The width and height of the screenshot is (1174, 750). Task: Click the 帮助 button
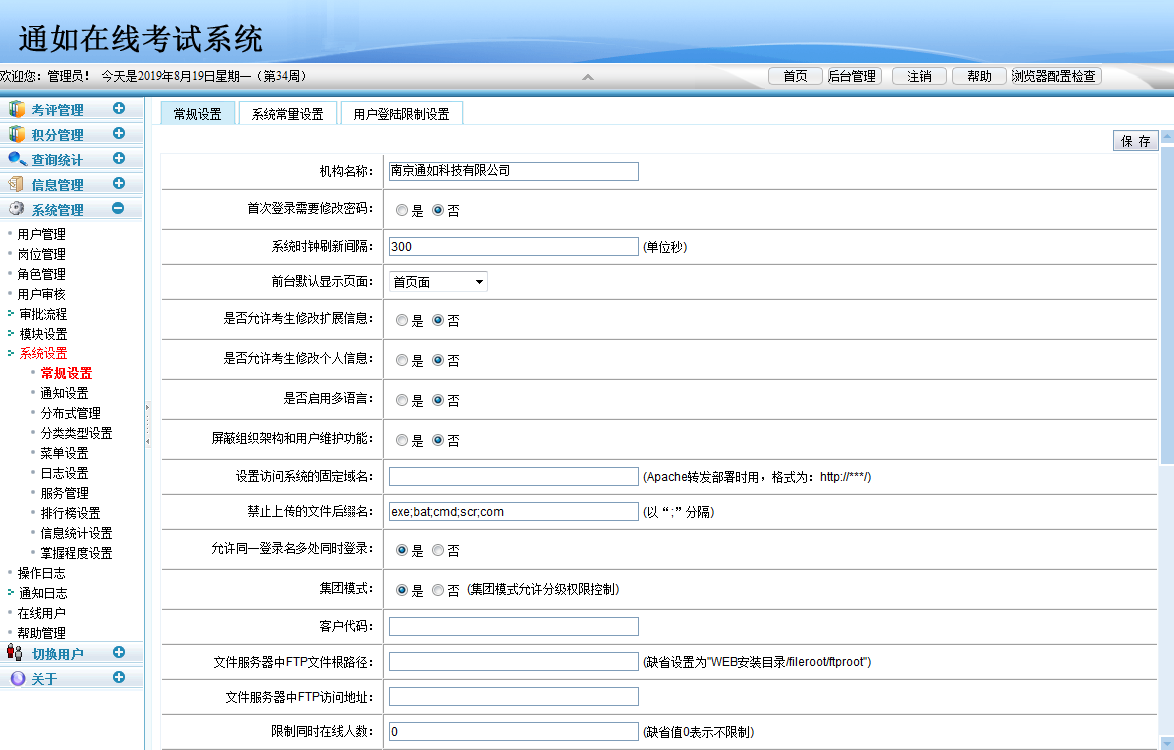coord(979,76)
